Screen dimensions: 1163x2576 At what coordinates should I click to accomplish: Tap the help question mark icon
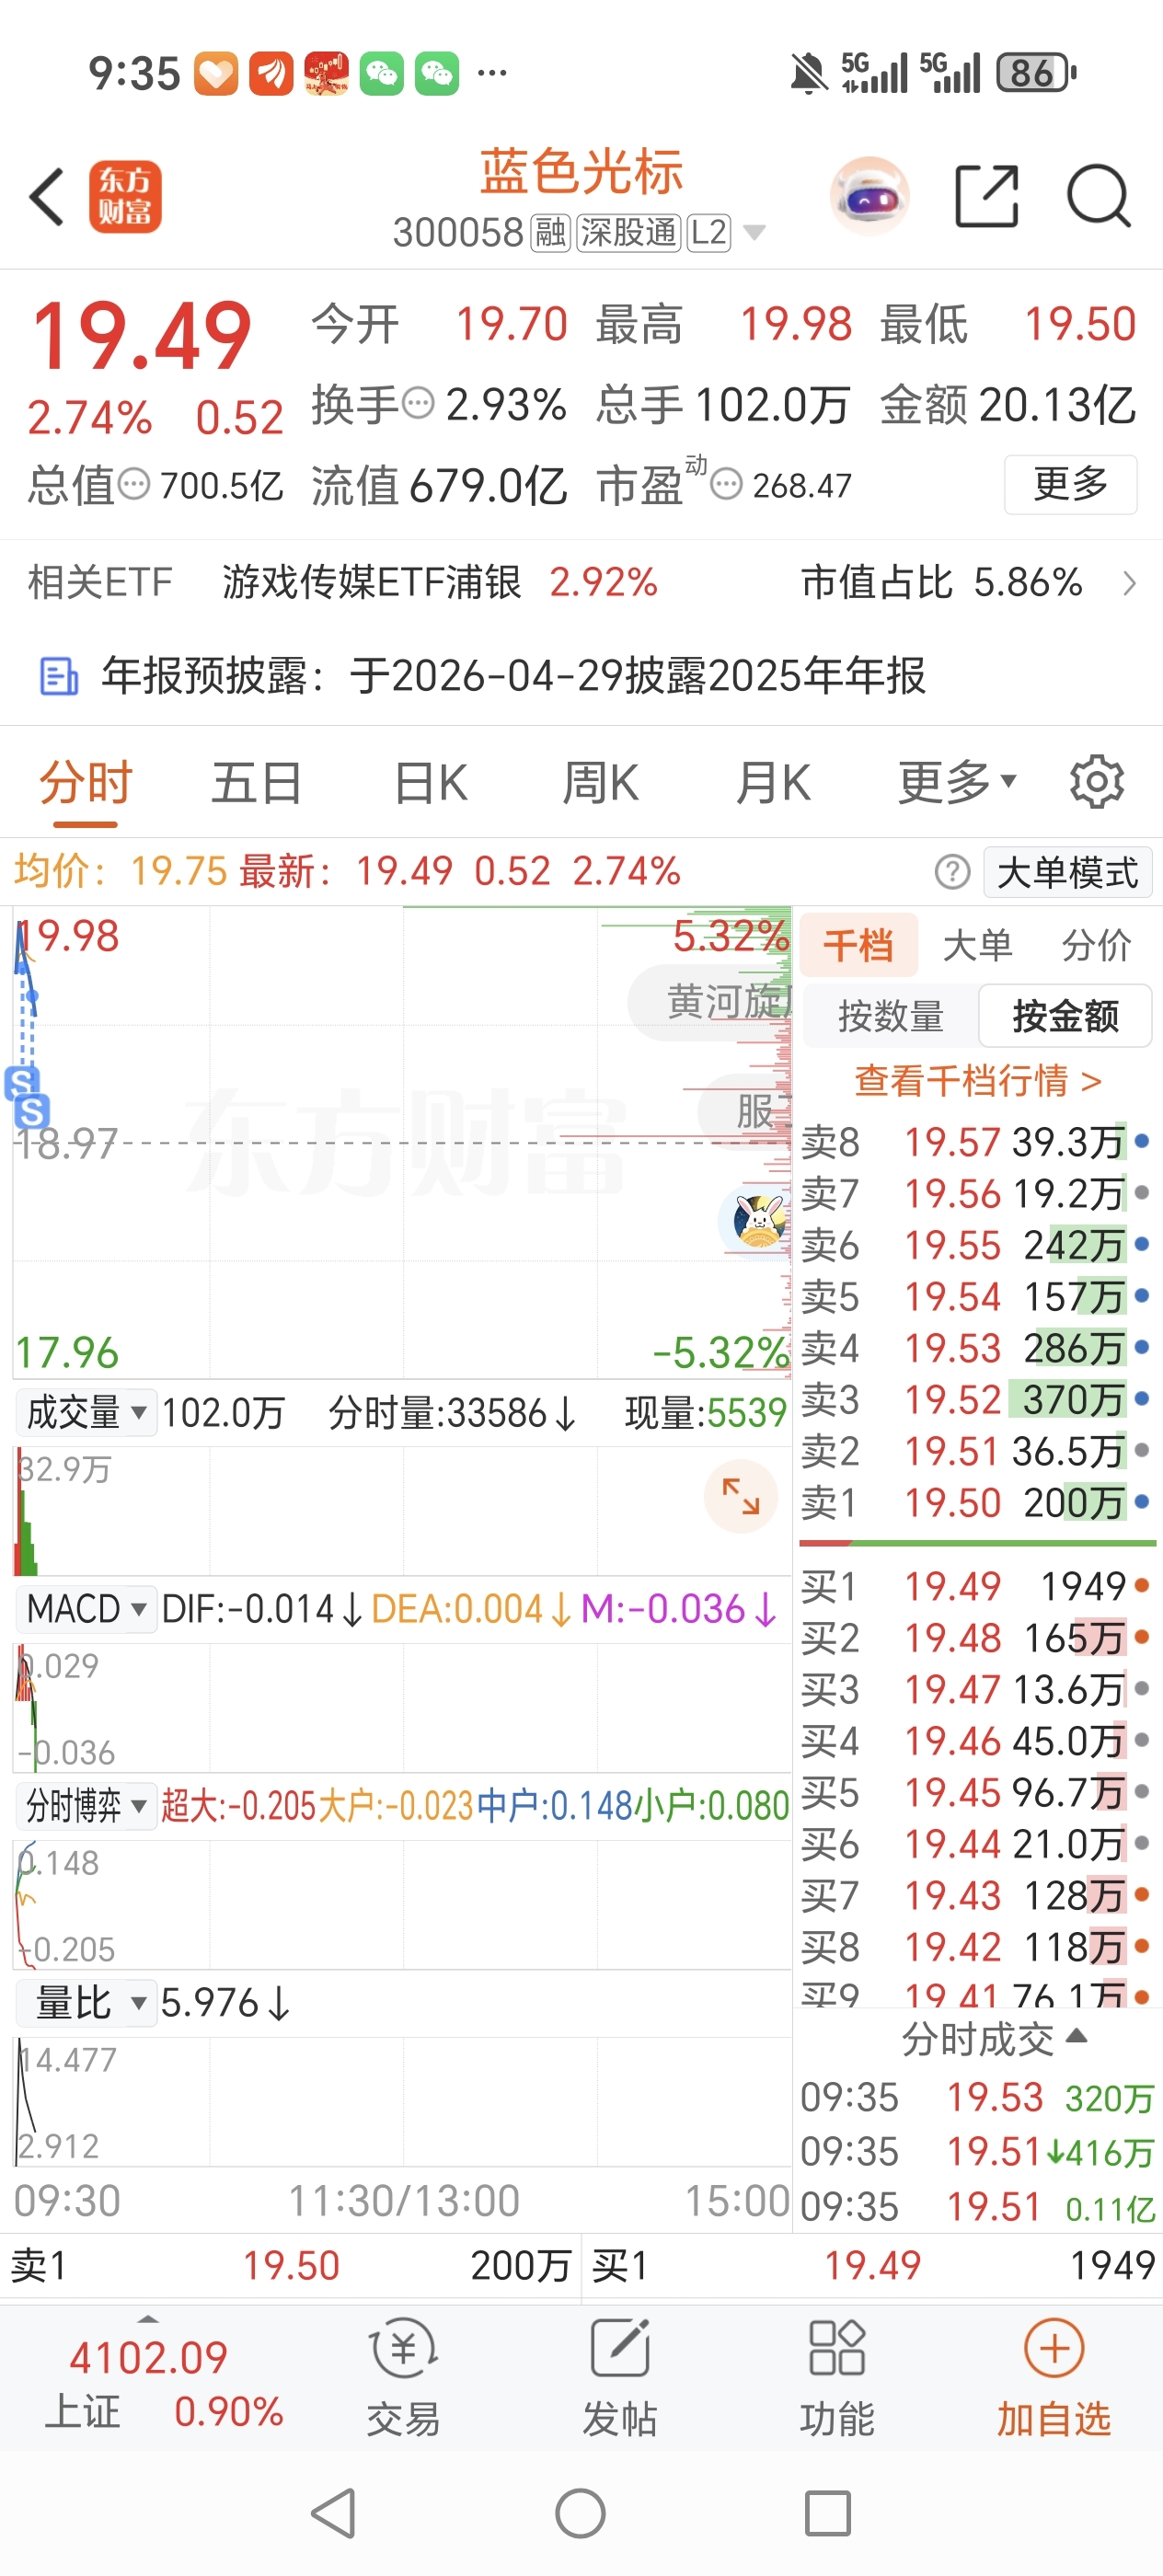(x=952, y=872)
